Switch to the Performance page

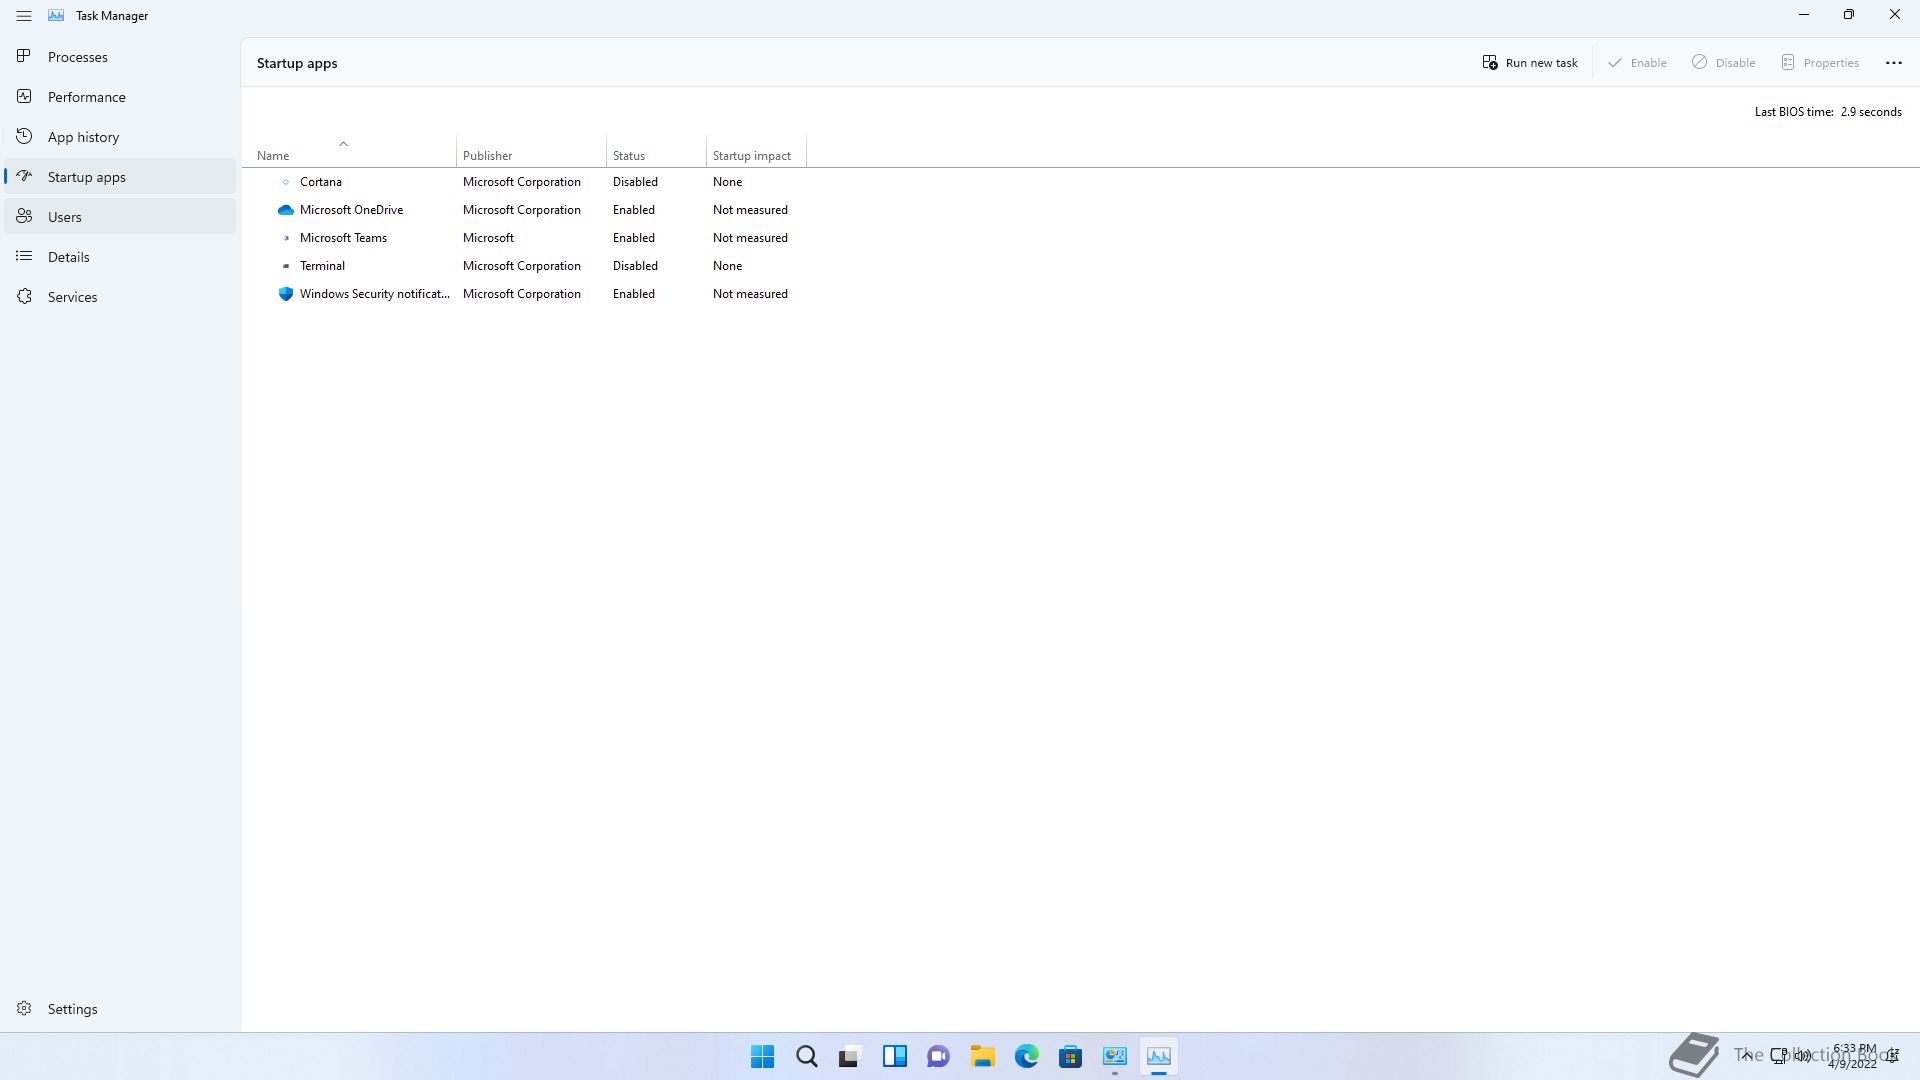tap(120, 97)
